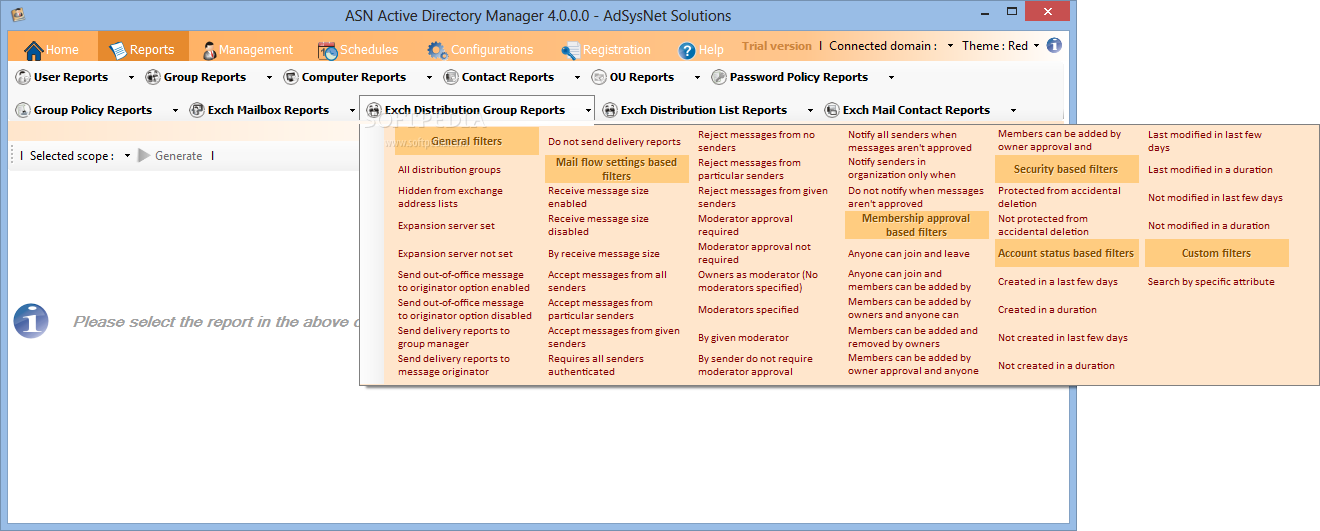Screen dimensions: 1320x531
Task: Click the Home tab house icon
Action: click(33, 50)
